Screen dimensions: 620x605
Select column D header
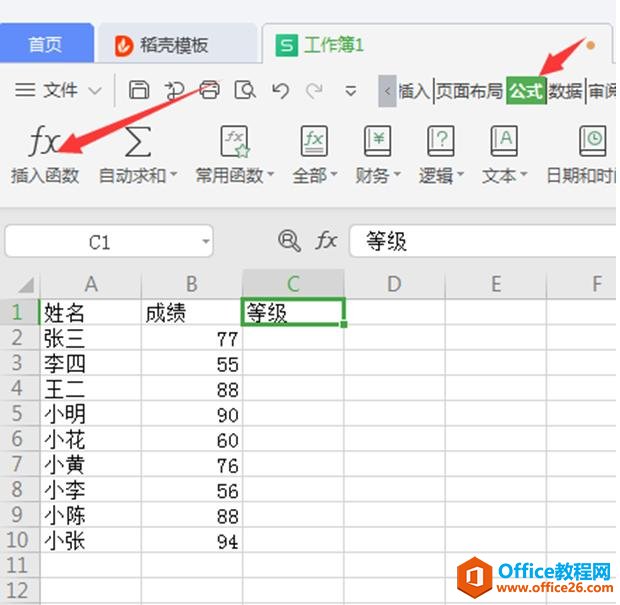pos(394,284)
